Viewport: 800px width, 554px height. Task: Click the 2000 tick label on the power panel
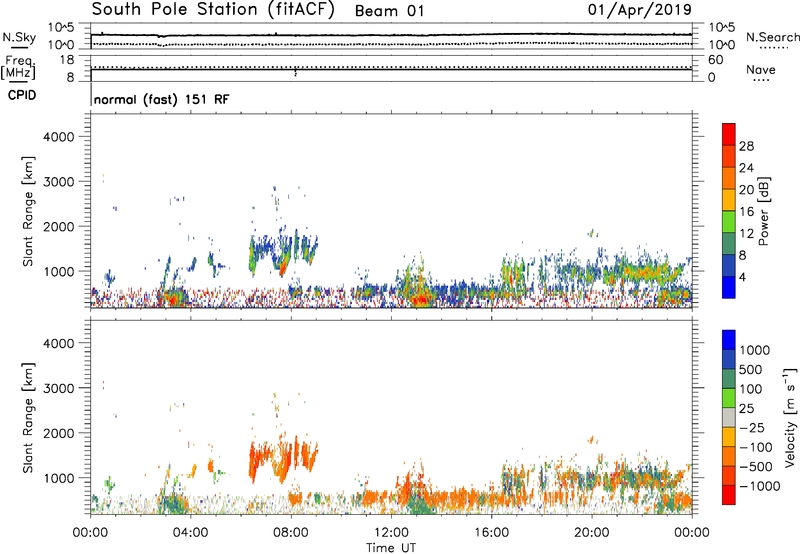(58, 226)
